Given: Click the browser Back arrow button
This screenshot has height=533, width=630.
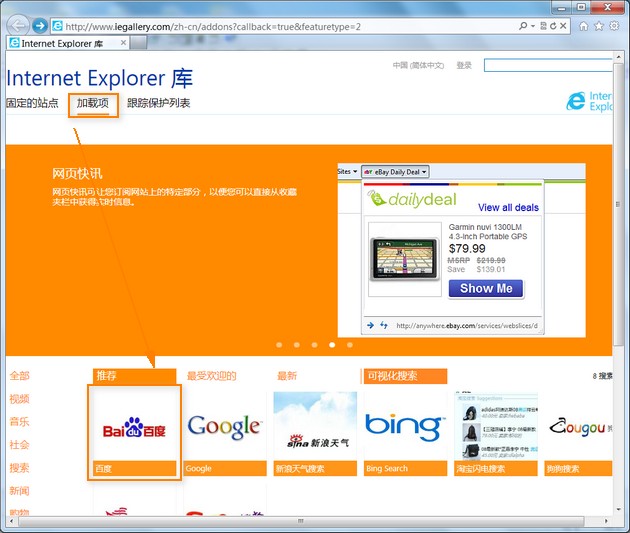Looking at the screenshot, I should [x=18, y=26].
